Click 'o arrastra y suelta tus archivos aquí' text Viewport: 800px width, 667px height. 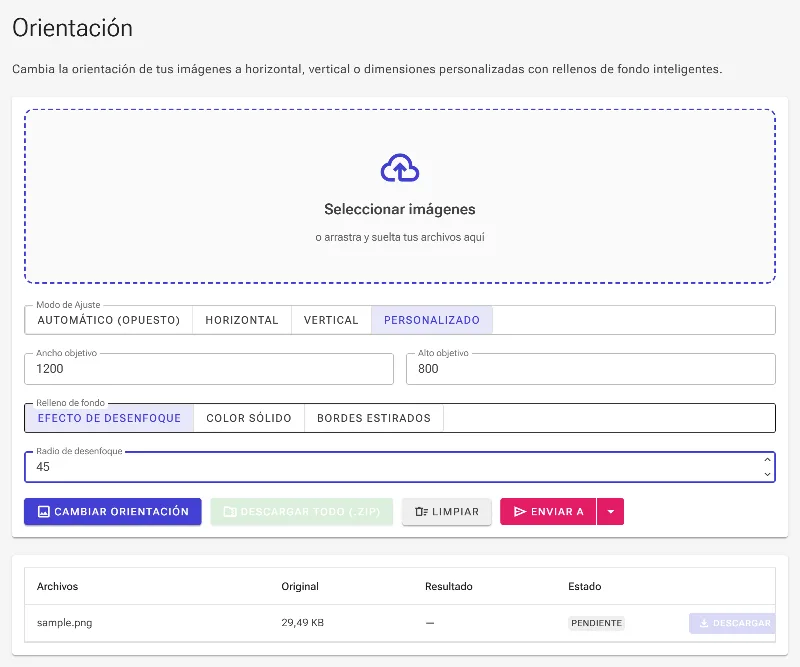tap(400, 237)
